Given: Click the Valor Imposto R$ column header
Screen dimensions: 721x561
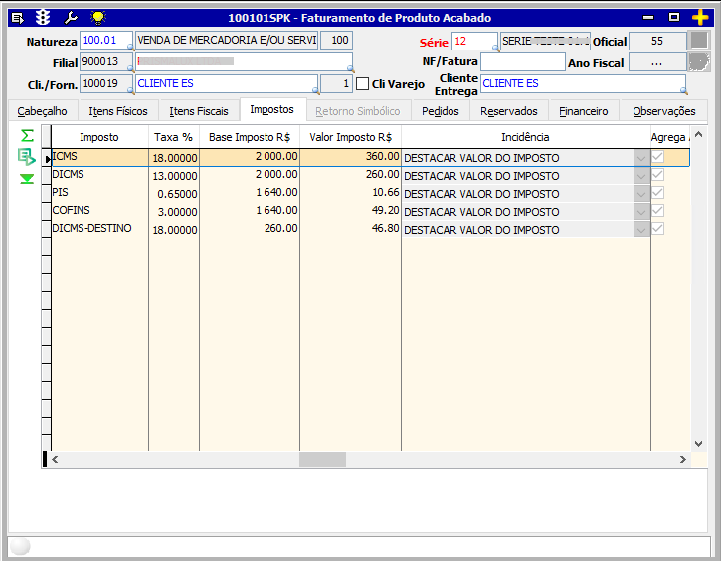Looking at the screenshot, I should (350, 137).
